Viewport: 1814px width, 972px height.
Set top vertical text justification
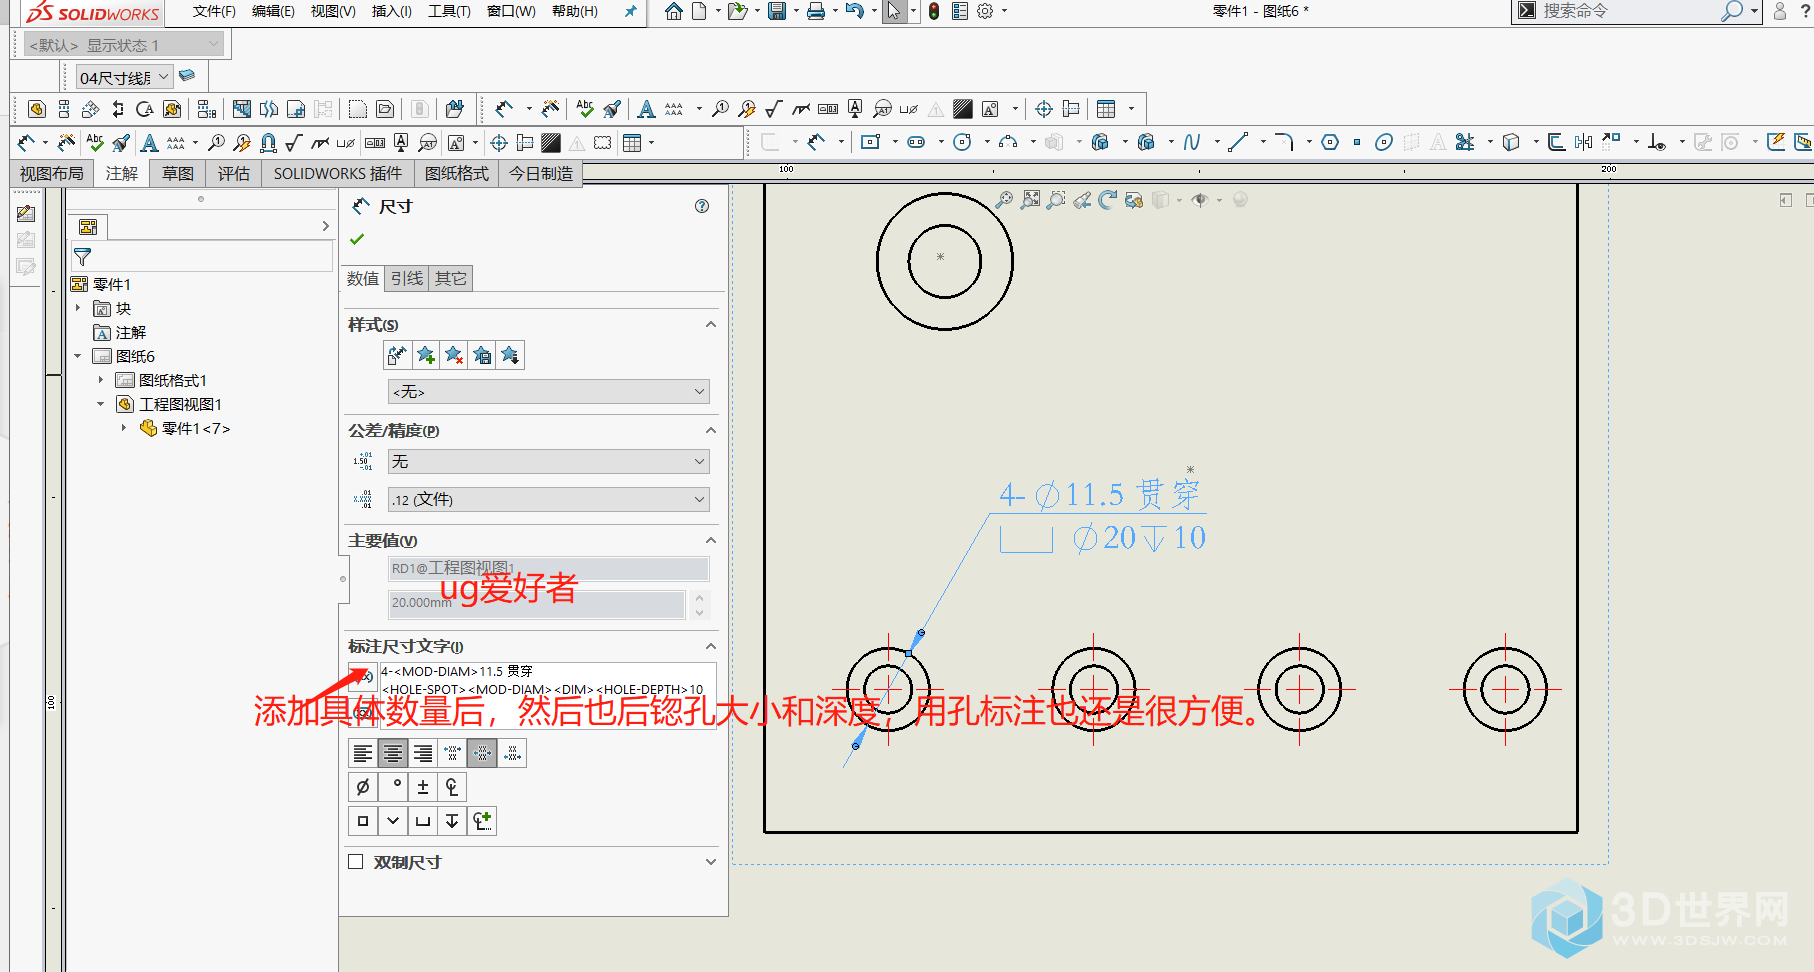452,753
